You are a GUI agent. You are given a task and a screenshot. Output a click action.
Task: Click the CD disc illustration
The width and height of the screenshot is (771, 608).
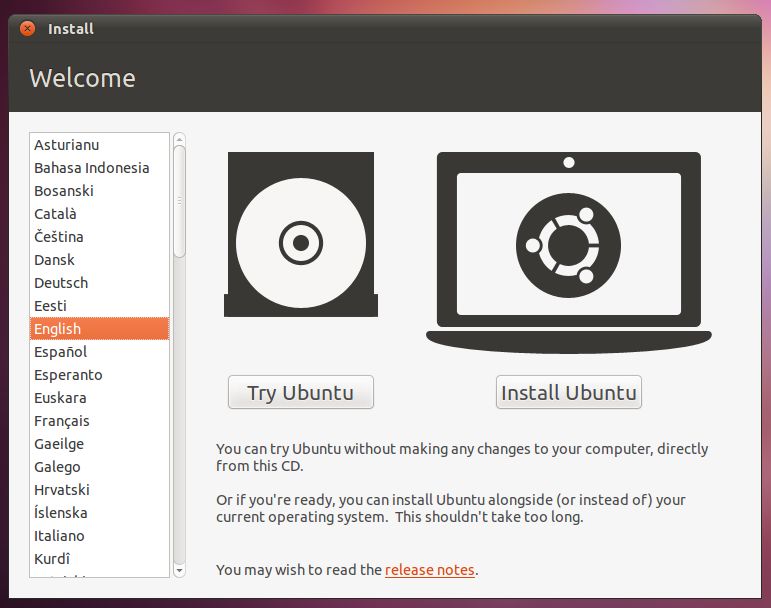click(301, 234)
